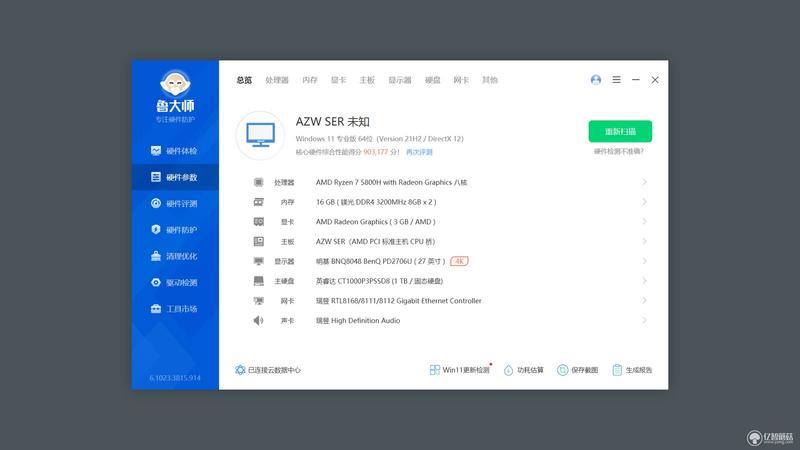Click CT1000P3PSSD8 disk text
The image size is (800, 450).
coord(379,281)
